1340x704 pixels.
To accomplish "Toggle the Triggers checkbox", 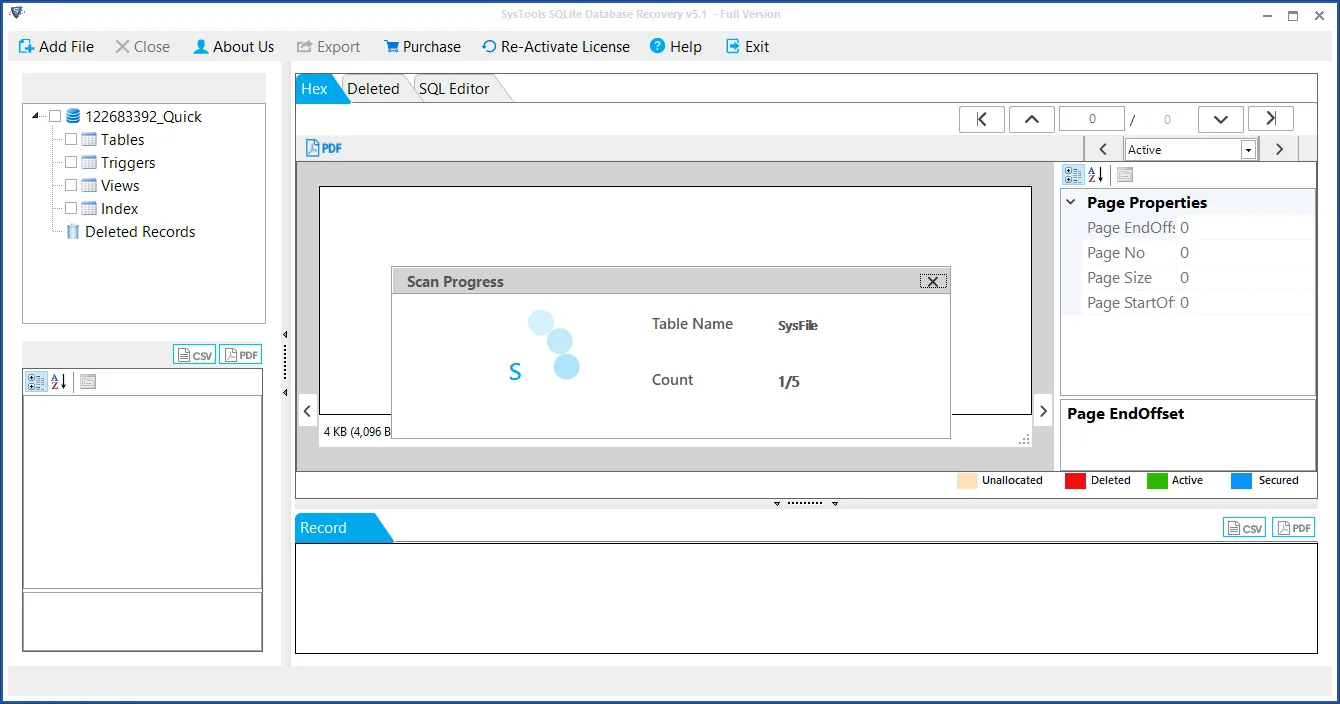I will pyautogui.click(x=71, y=163).
